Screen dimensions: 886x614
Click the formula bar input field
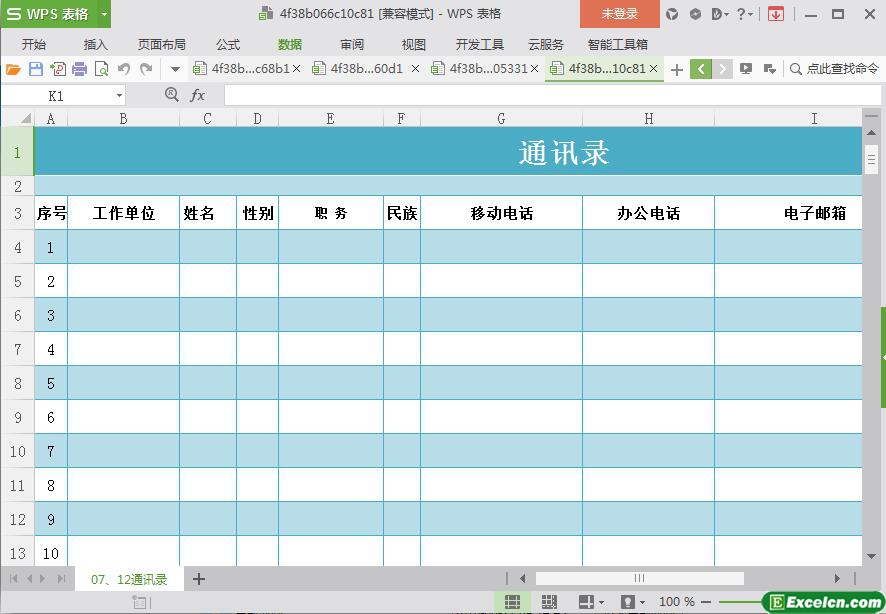pos(540,95)
